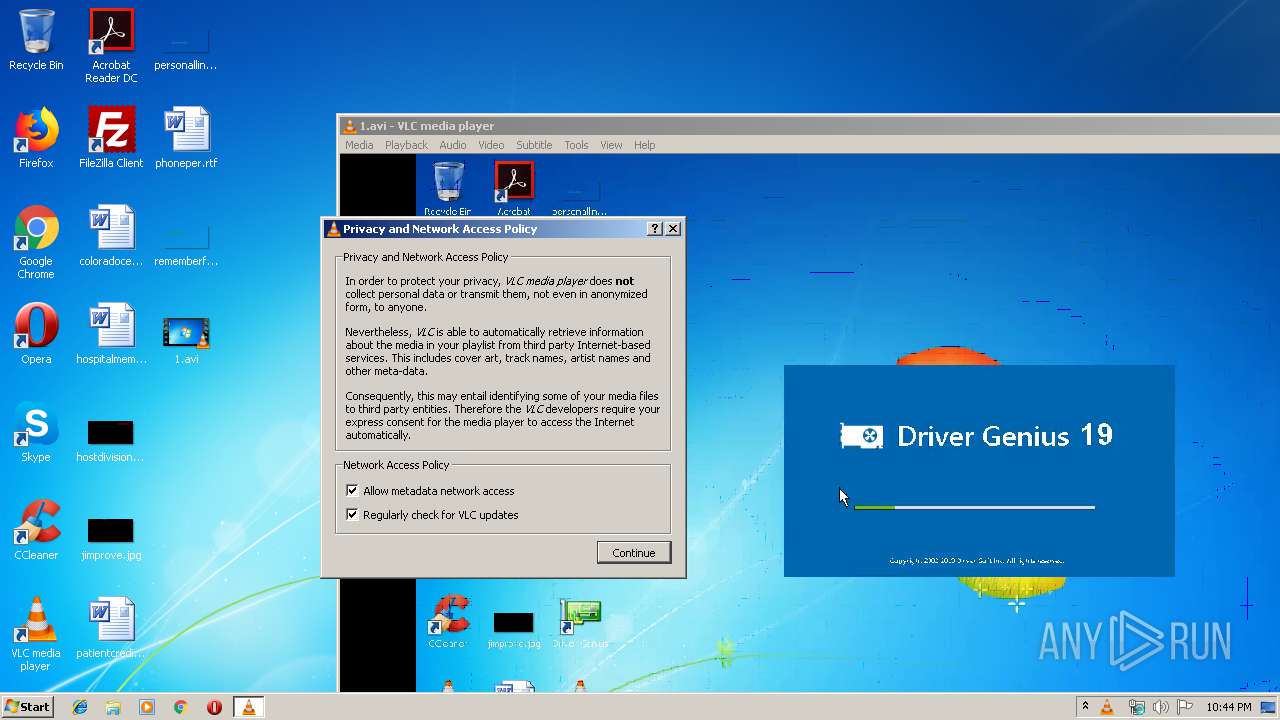Click VLC cone icon in system tray
Image resolution: width=1280 pixels, height=720 pixels.
pyautogui.click(x=1107, y=707)
